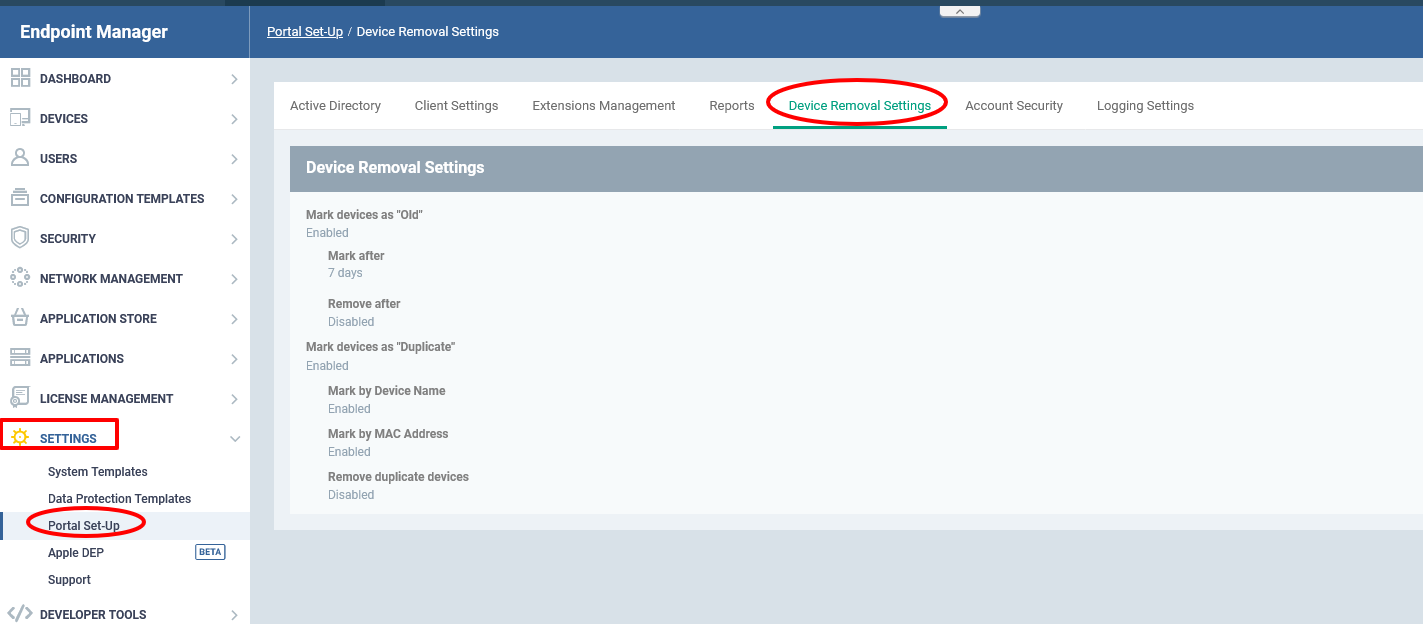Open System Templates in the sidebar
1423x624 pixels.
pos(98,472)
